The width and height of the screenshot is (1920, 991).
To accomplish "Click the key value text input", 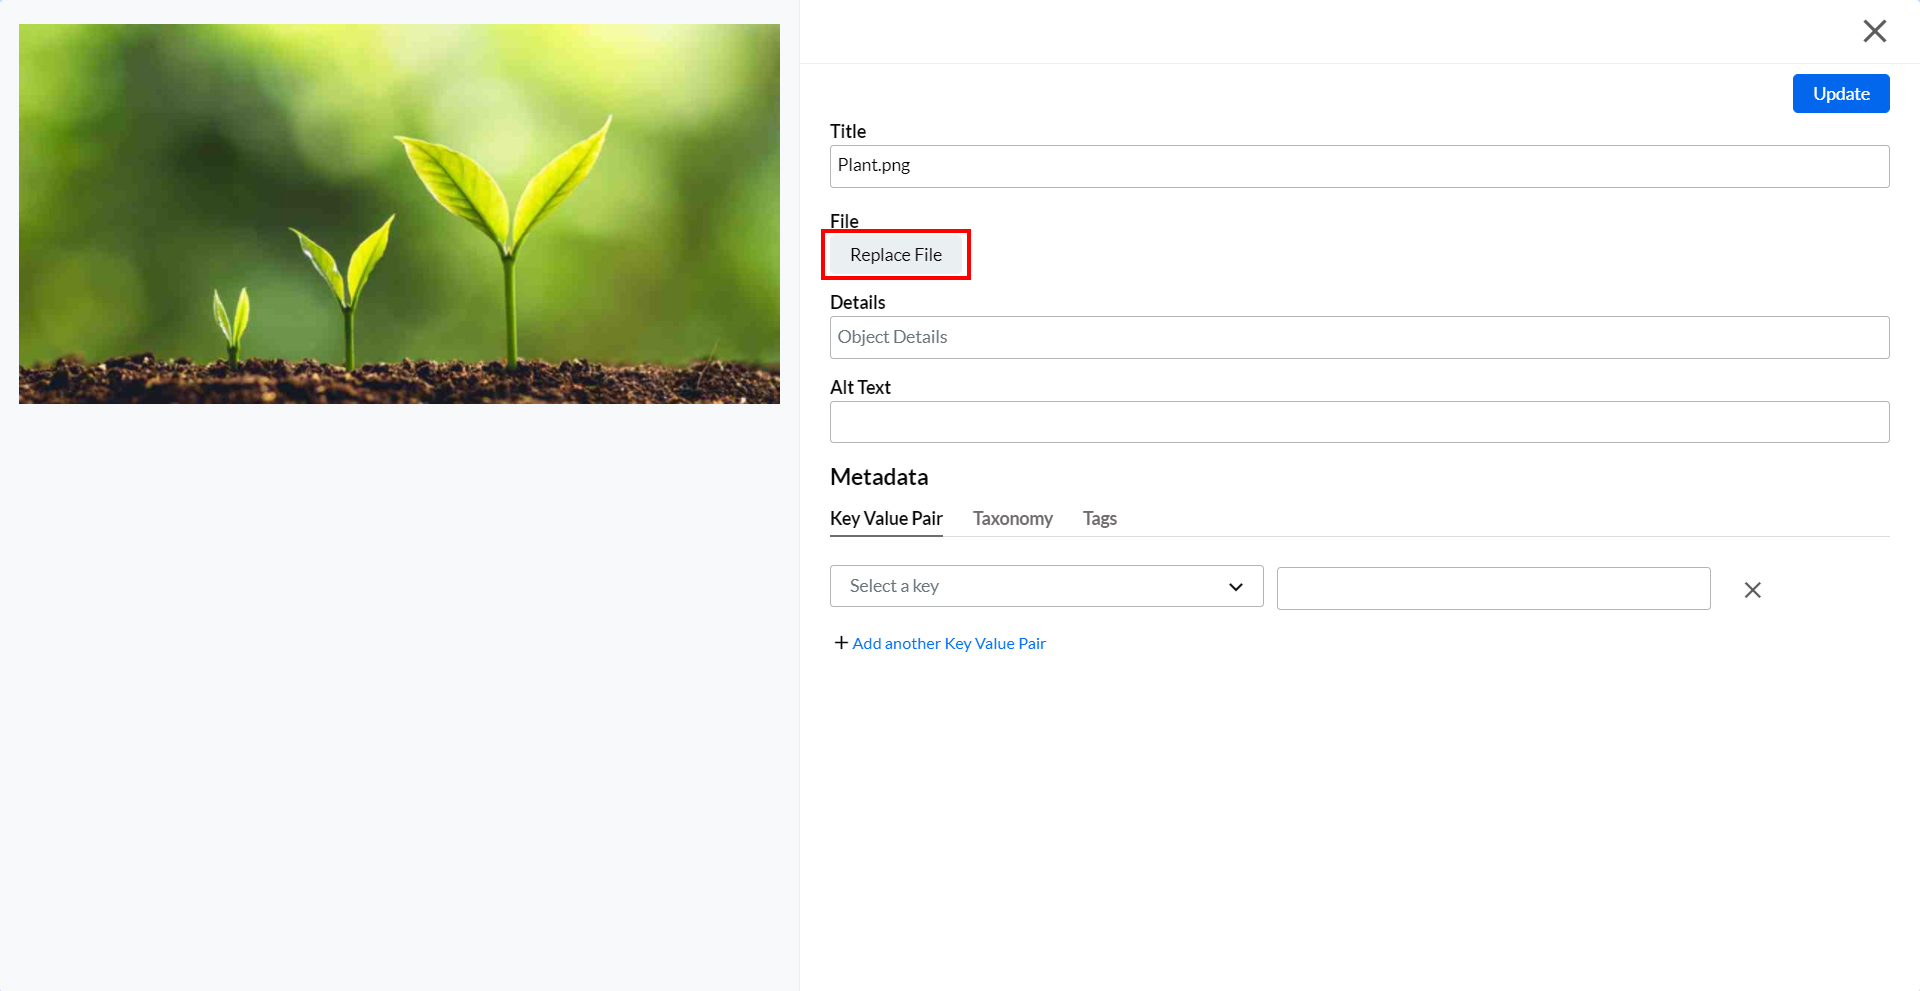I will (1493, 588).
